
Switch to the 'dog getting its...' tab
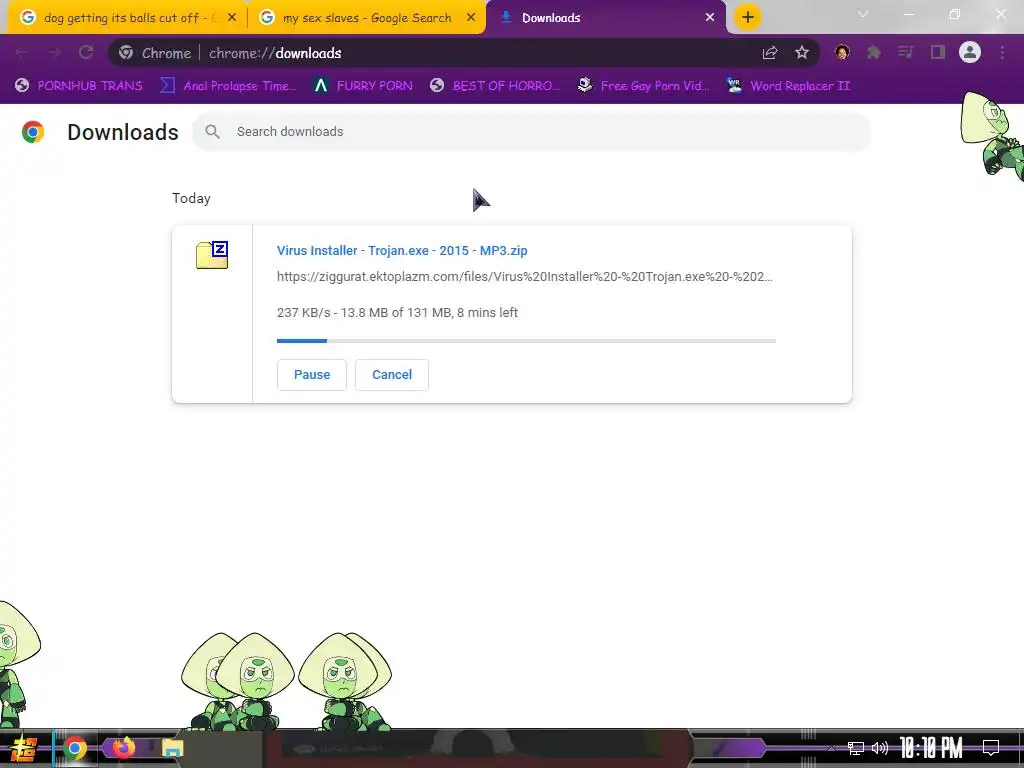pyautogui.click(x=127, y=18)
